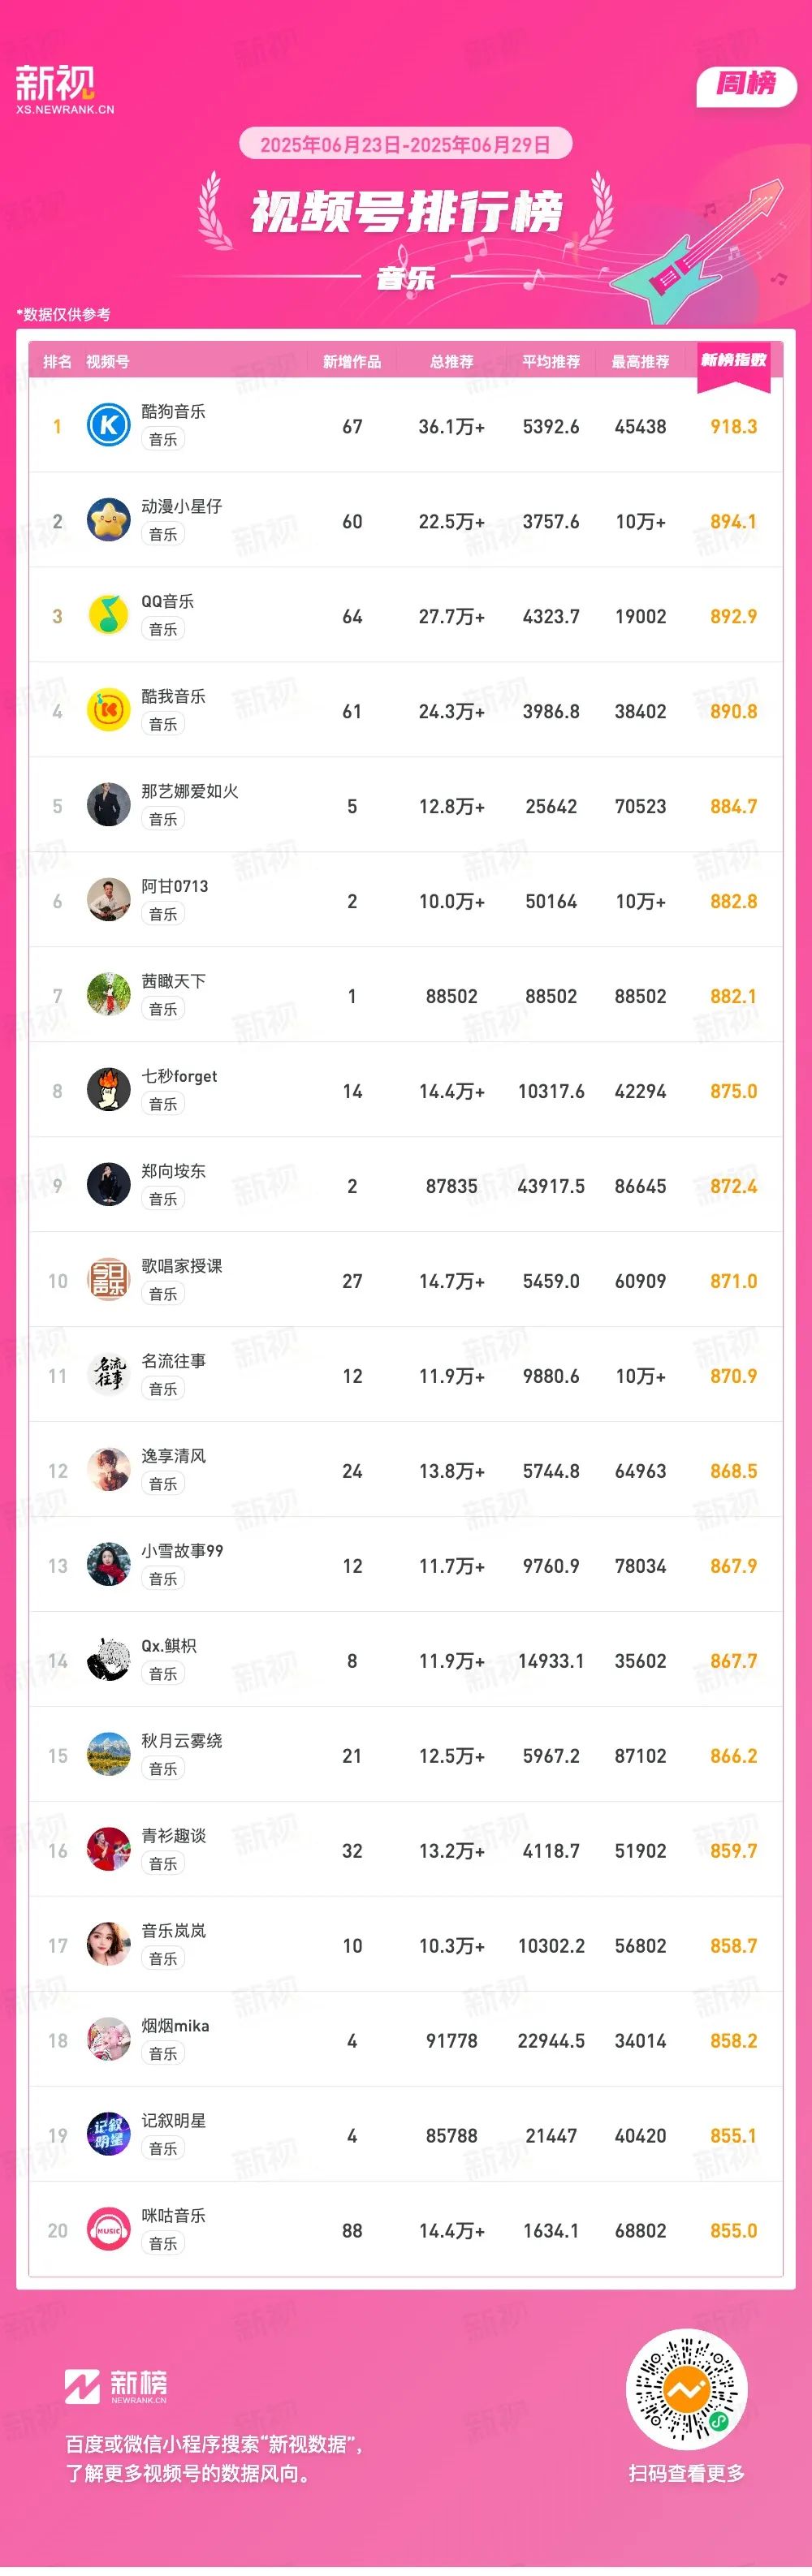Click the 新榜指数 column header

(733, 360)
